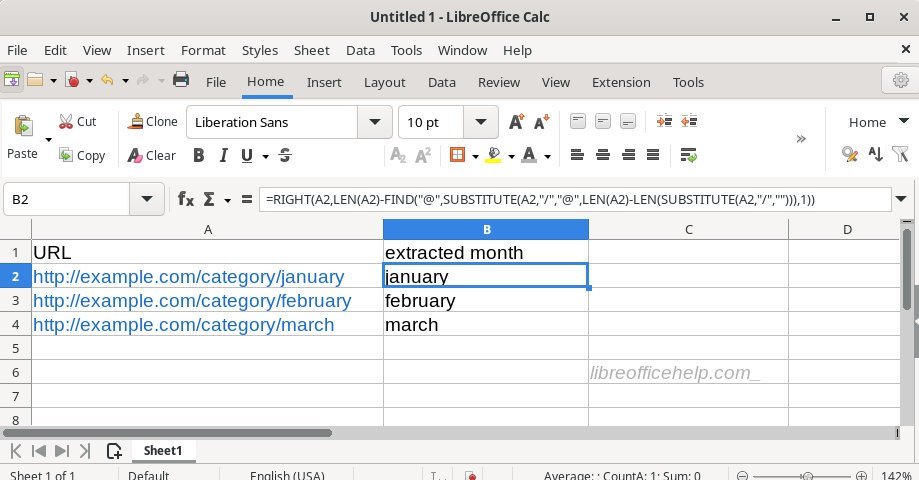Copy the selected cell
Viewport: 919px width, 480px height.
pyautogui.click(x=82, y=155)
